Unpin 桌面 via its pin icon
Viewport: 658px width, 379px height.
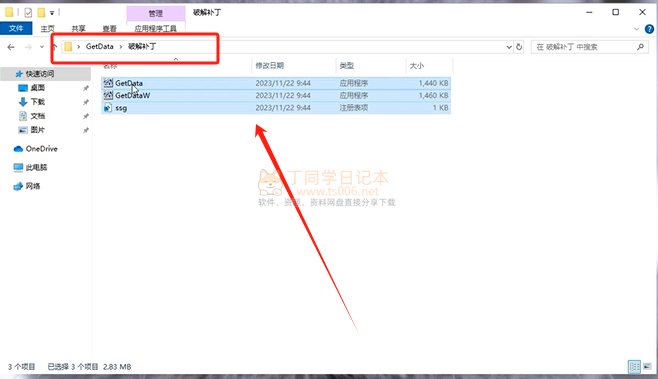point(86,88)
